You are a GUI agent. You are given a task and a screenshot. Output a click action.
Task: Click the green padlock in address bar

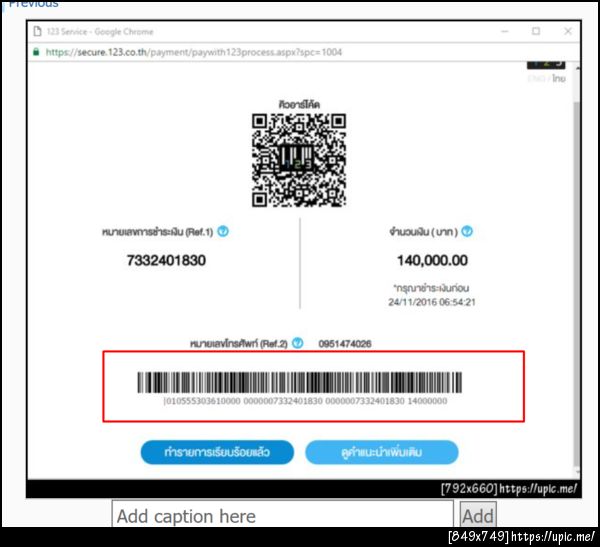click(x=36, y=52)
